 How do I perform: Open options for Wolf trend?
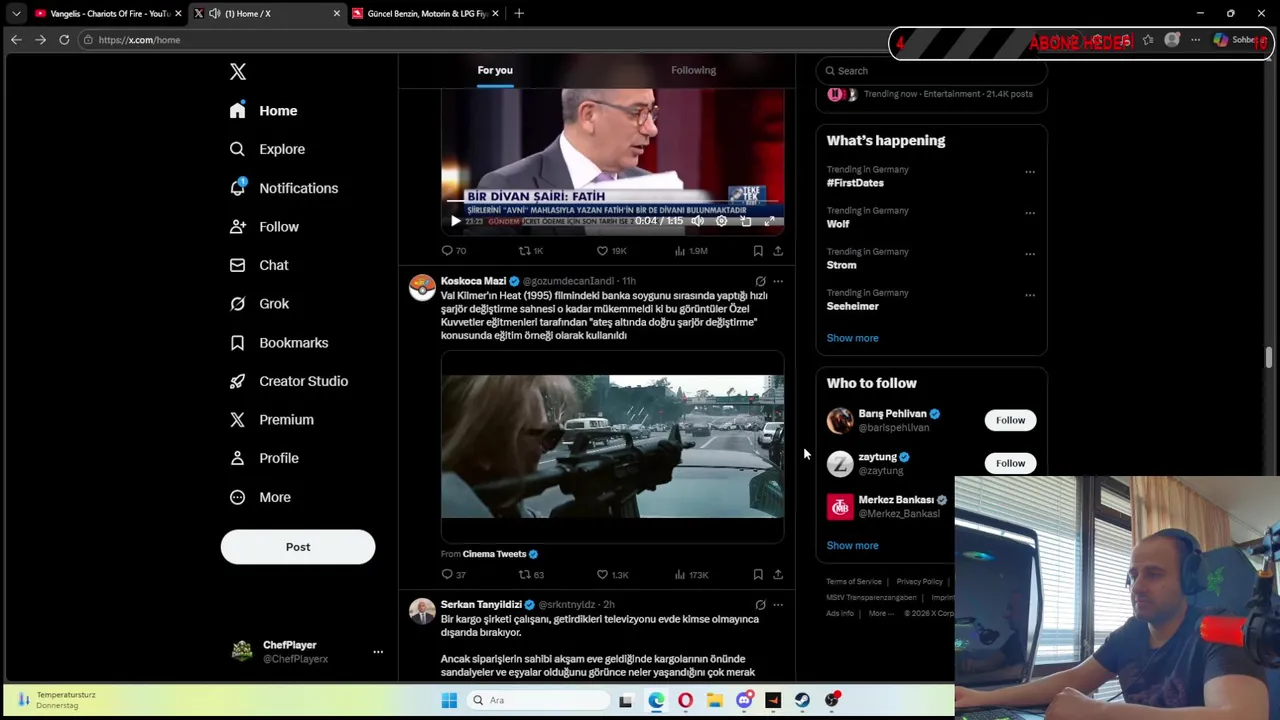click(1030, 213)
